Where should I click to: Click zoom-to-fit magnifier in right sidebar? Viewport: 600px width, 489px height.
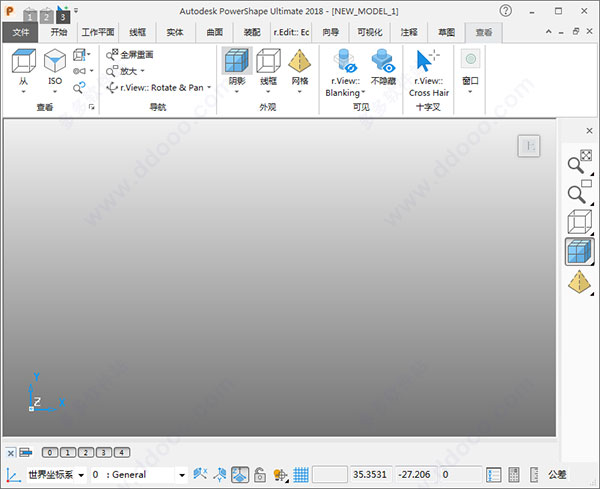click(x=580, y=161)
